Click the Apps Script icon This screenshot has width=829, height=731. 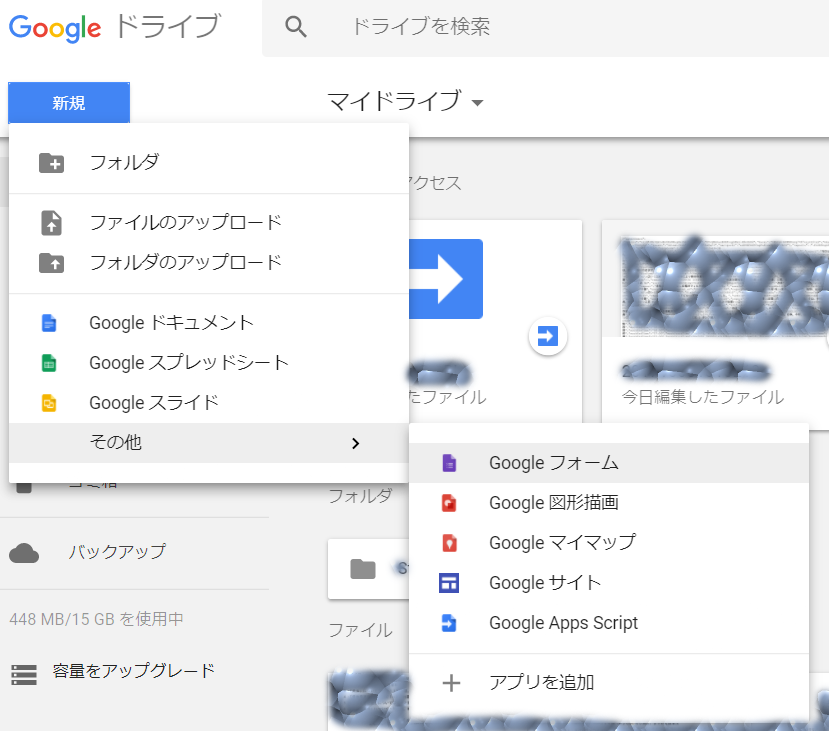click(x=449, y=624)
